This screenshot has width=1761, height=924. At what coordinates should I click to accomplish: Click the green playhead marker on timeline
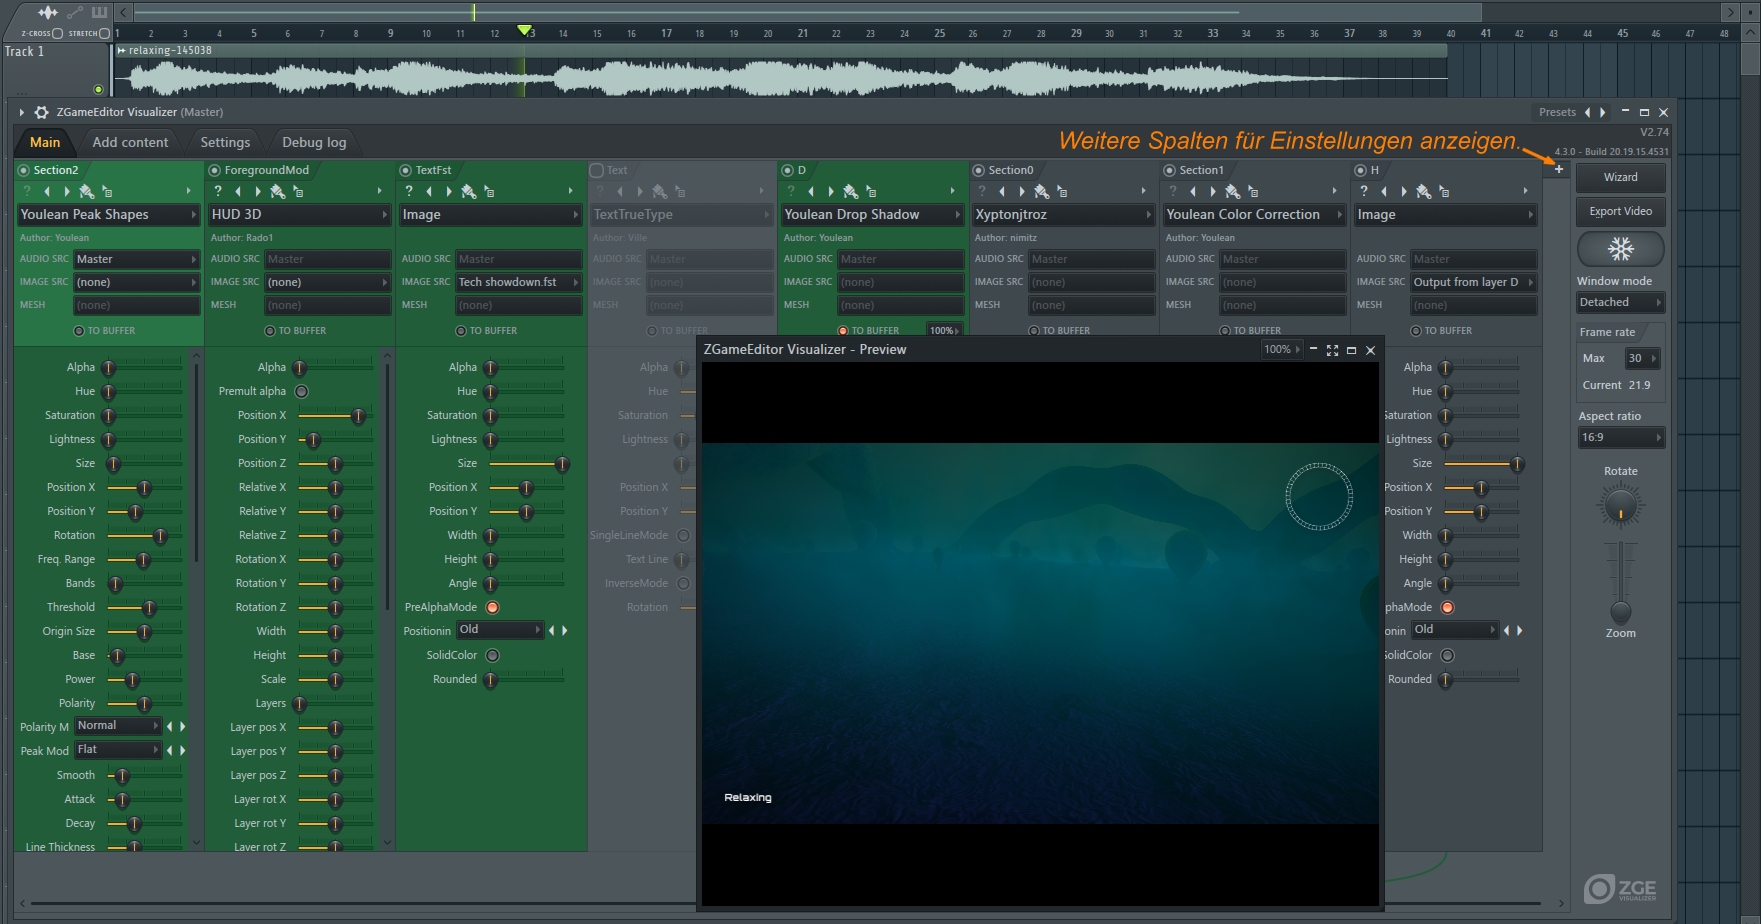point(524,31)
